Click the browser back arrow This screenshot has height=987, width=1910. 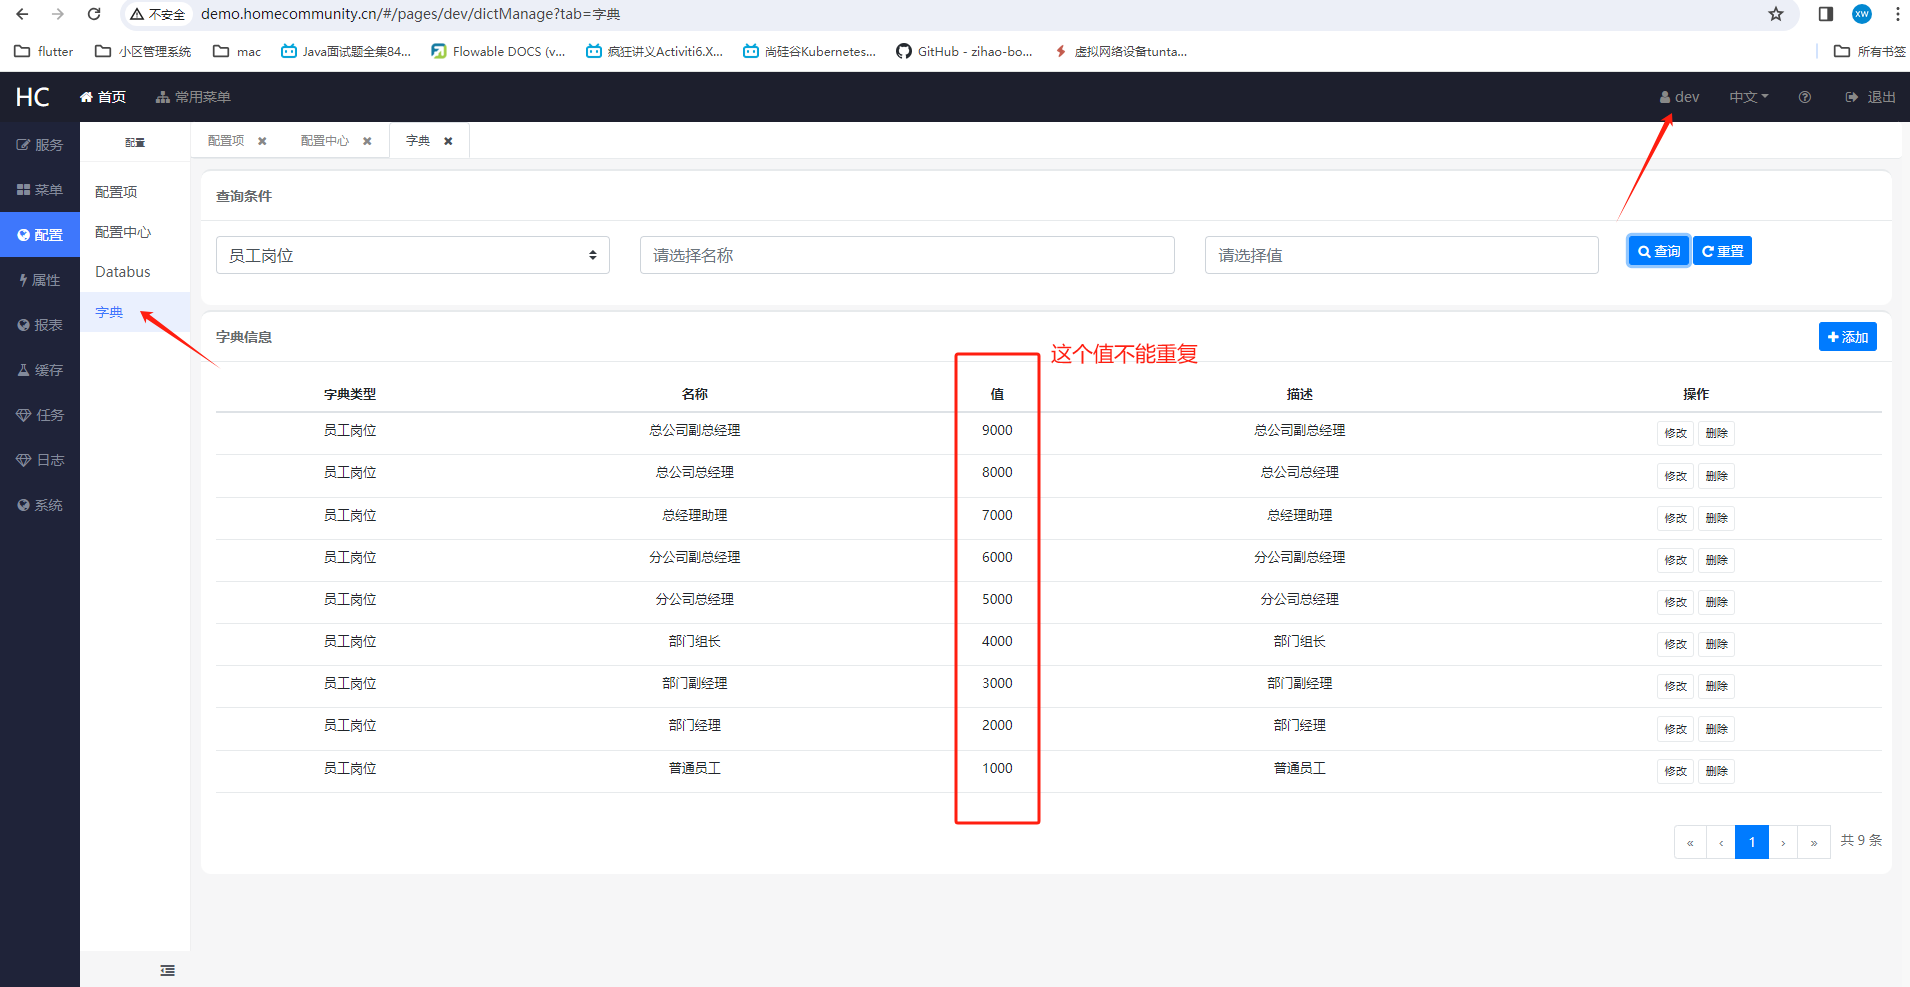(x=22, y=14)
